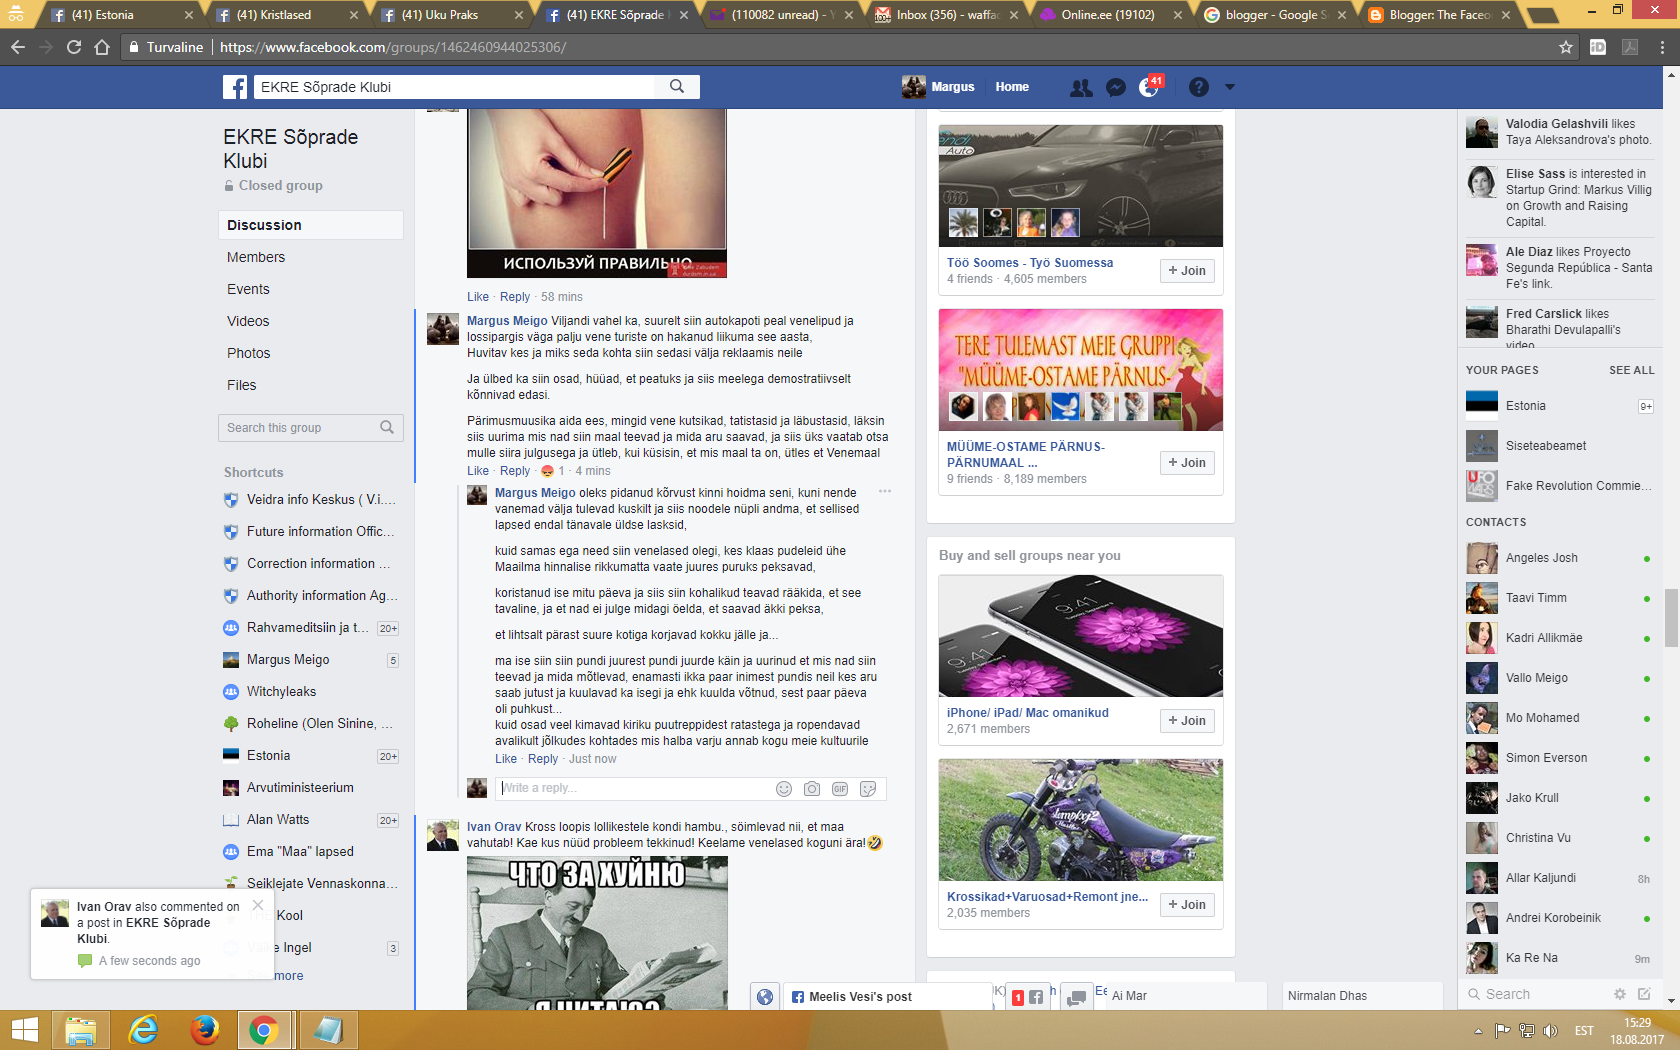The image size is (1680, 1050).
Task: Open Windows Start button
Action: click(24, 1030)
